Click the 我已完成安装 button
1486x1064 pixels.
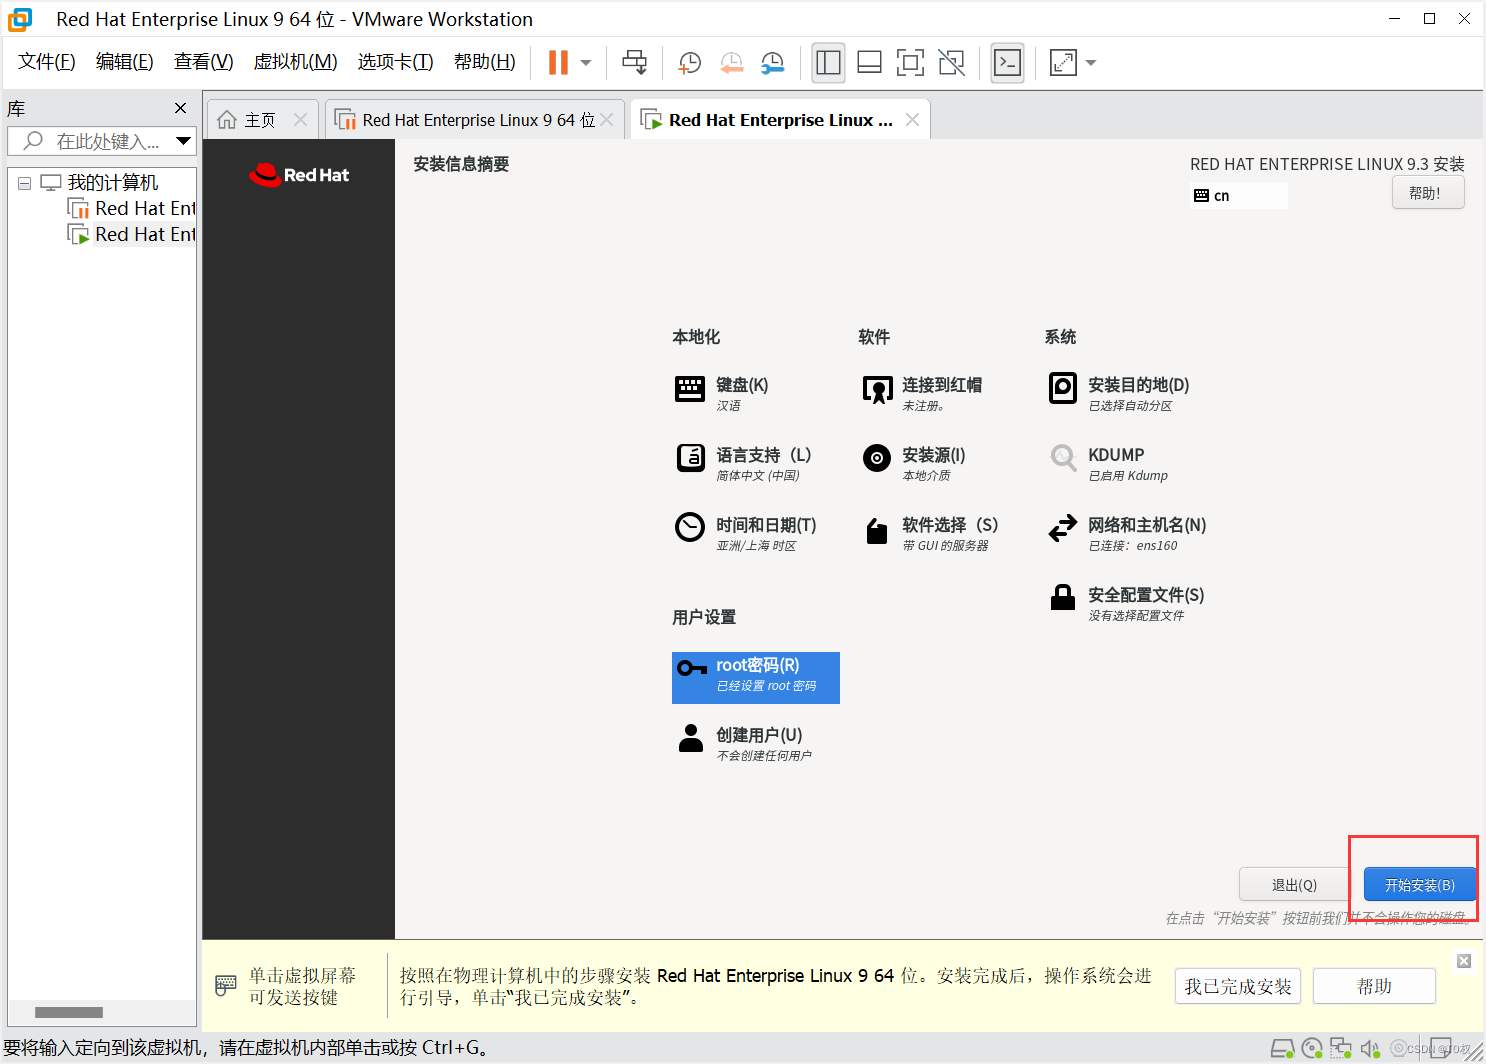coord(1237,986)
